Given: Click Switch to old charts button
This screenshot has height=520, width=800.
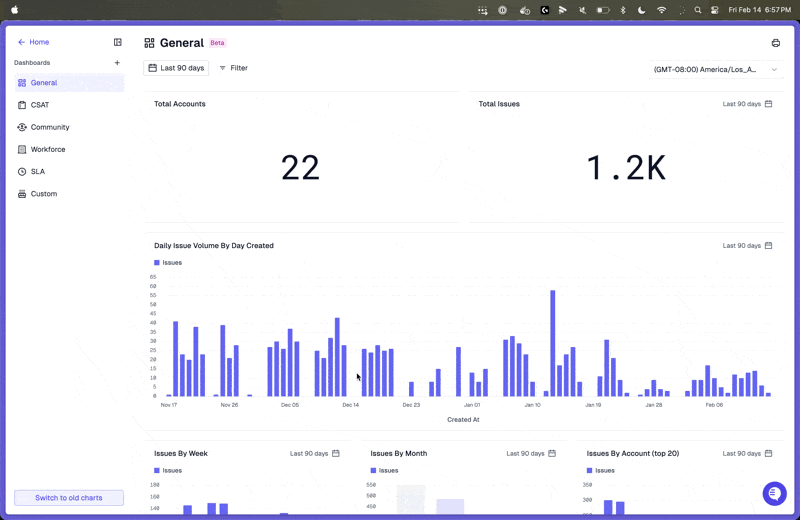Looking at the screenshot, I should [x=69, y=498].
